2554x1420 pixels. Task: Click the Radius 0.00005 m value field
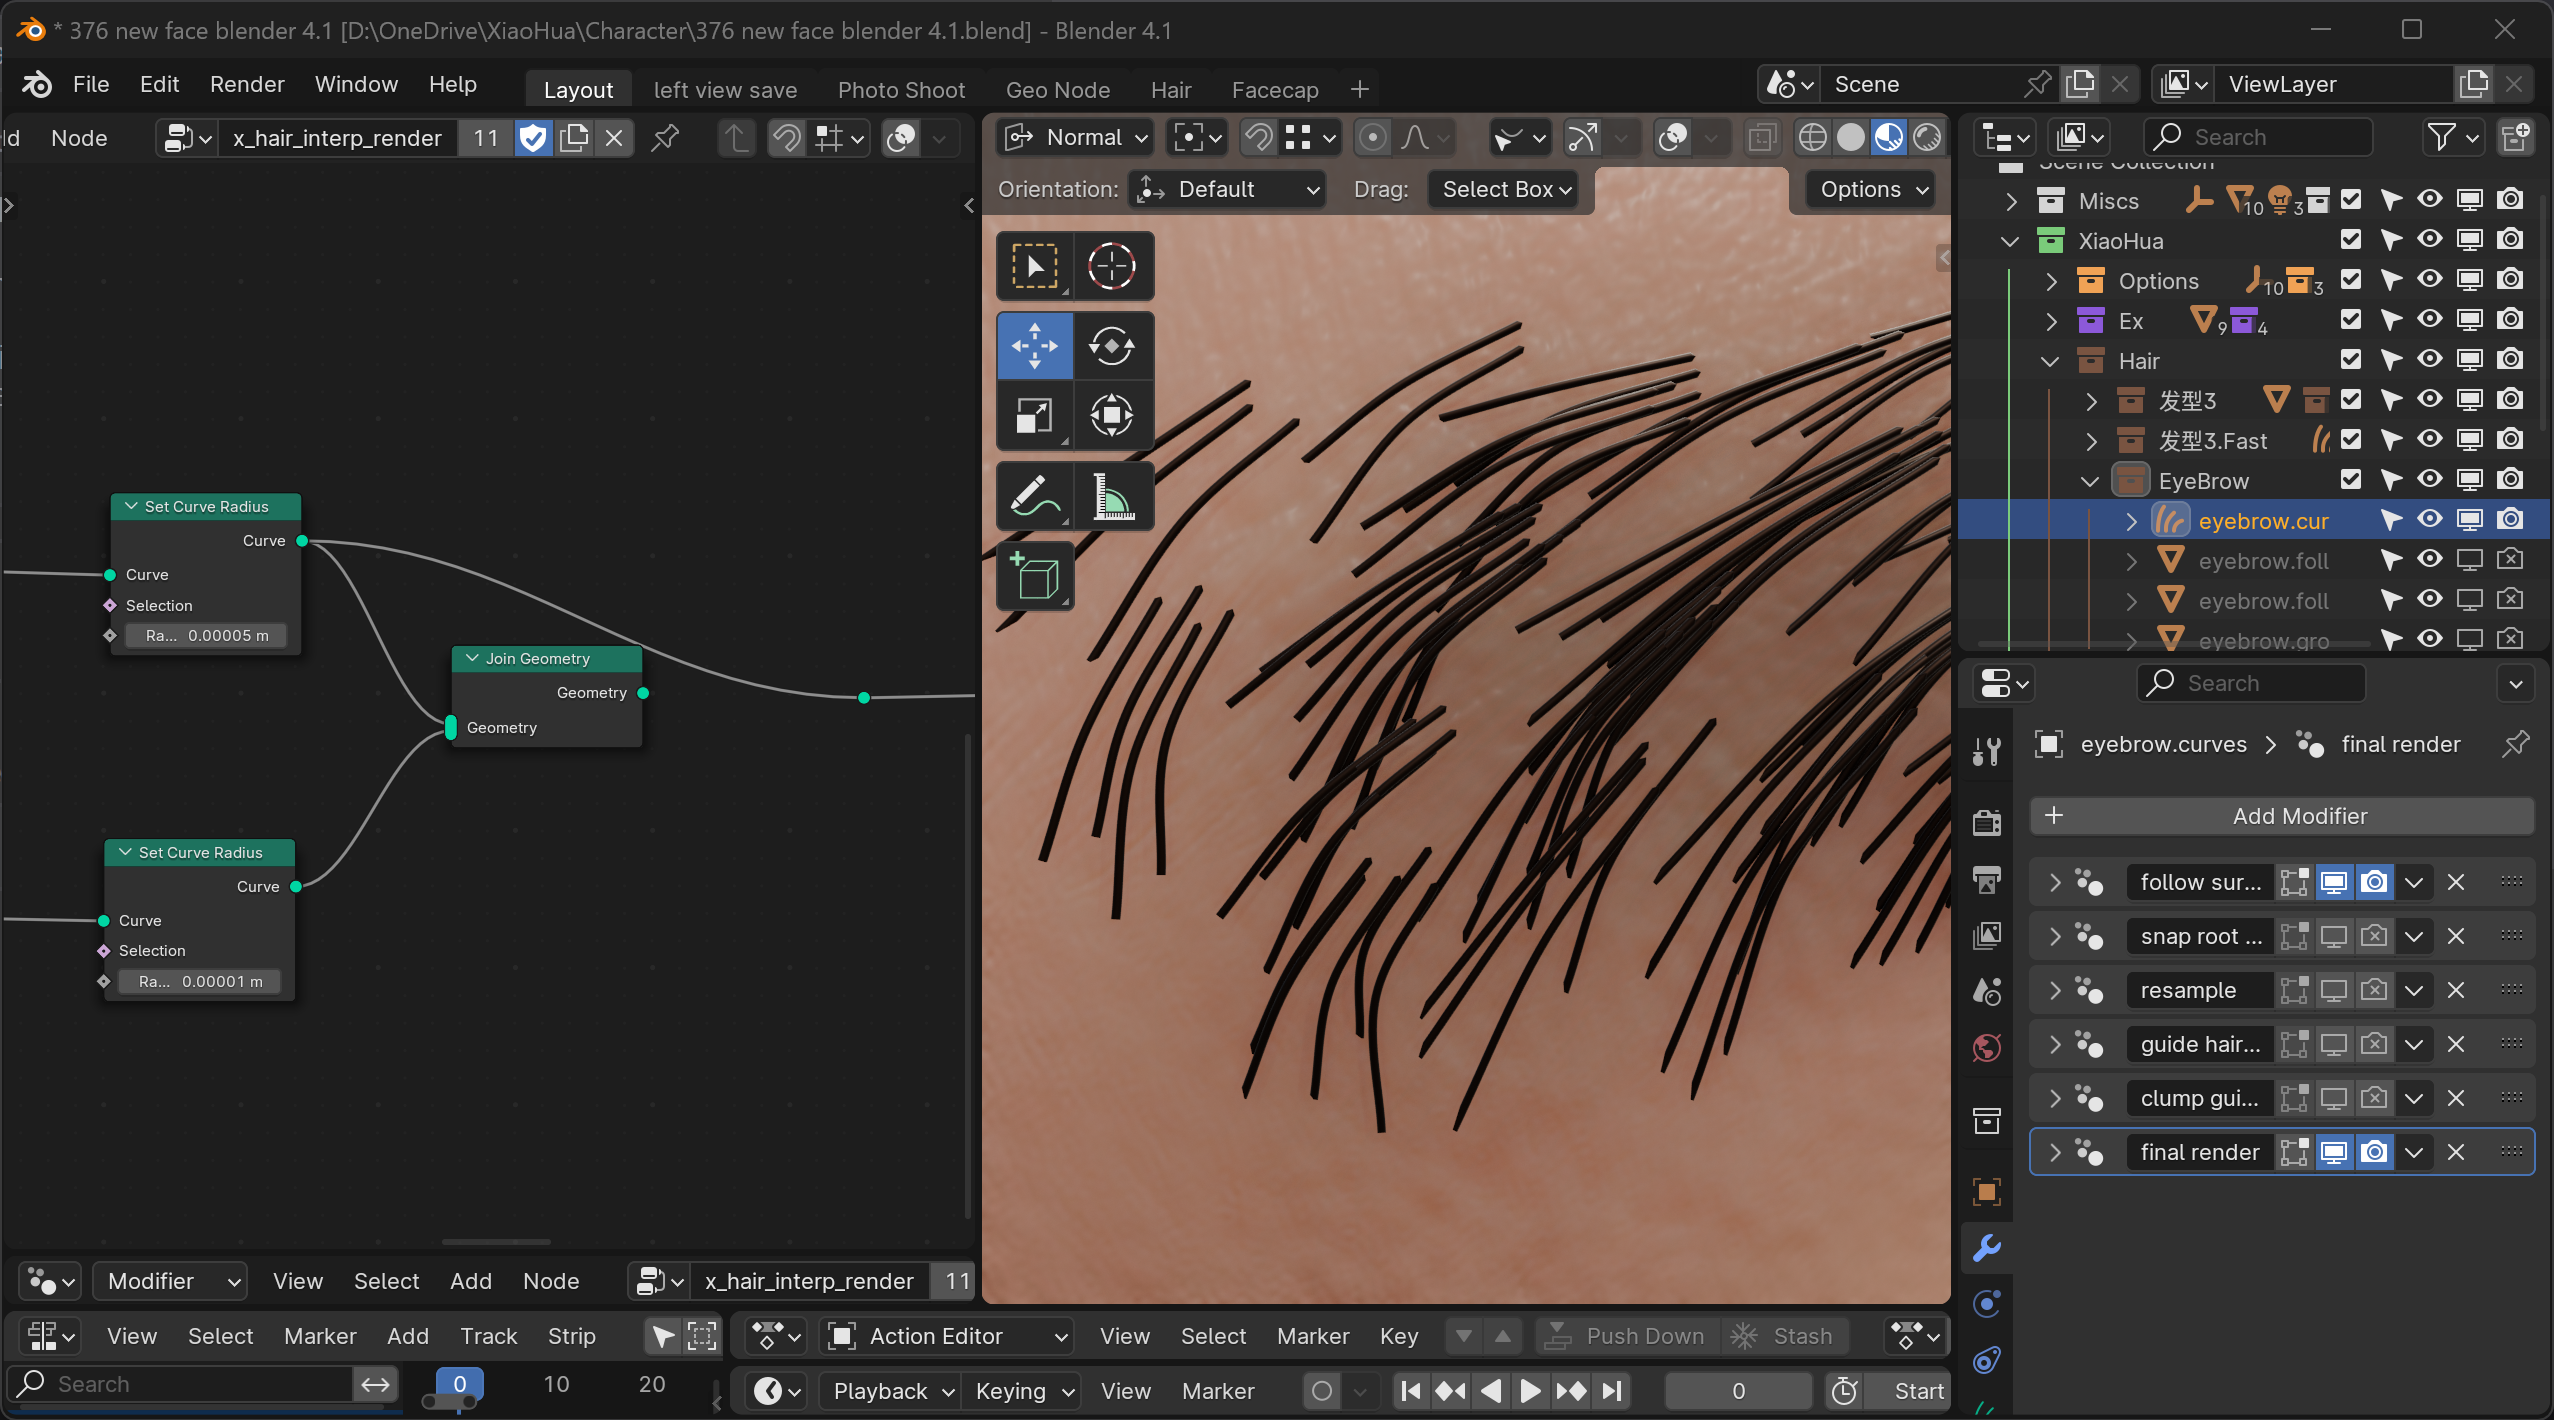pos(206,635)
